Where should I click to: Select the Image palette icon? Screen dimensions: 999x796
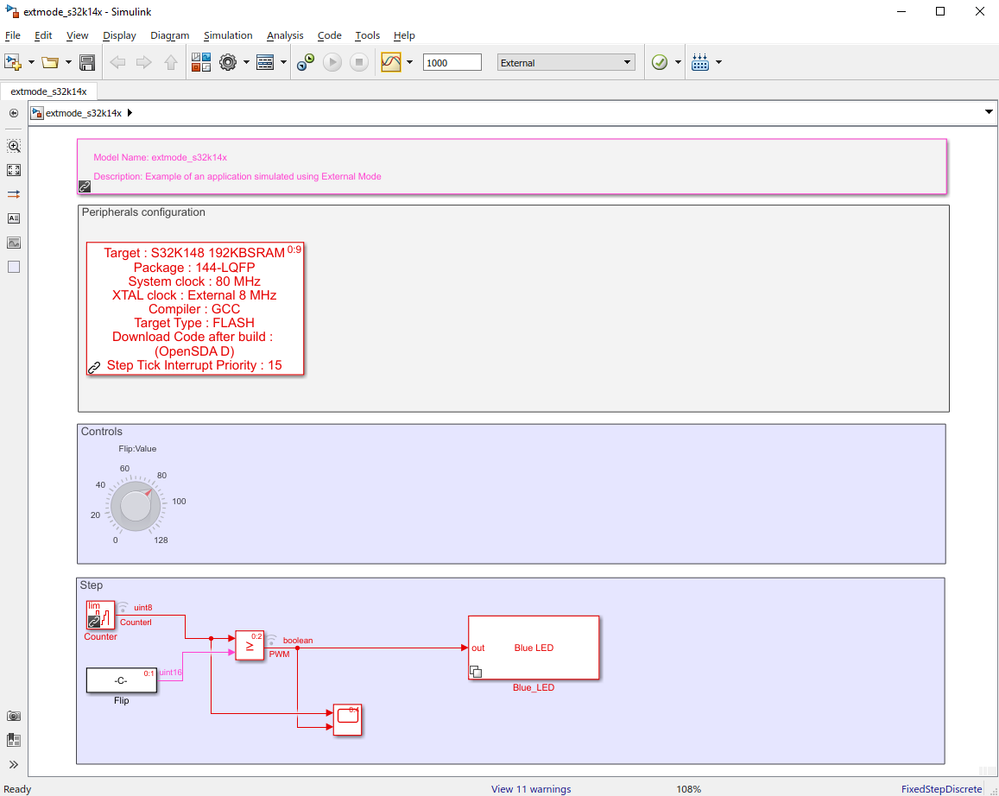pos(13,243)
